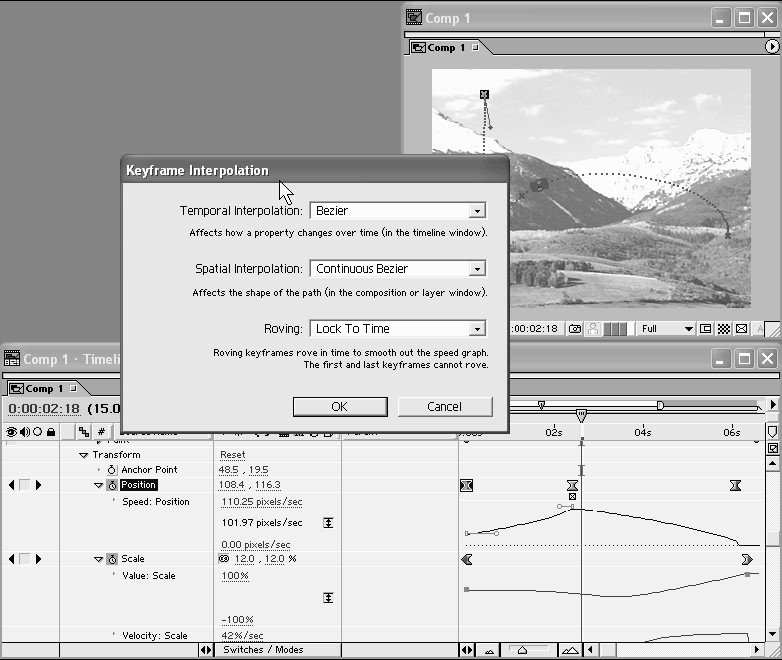Open the Spatial Interpolation dropdown

point(397,269)
